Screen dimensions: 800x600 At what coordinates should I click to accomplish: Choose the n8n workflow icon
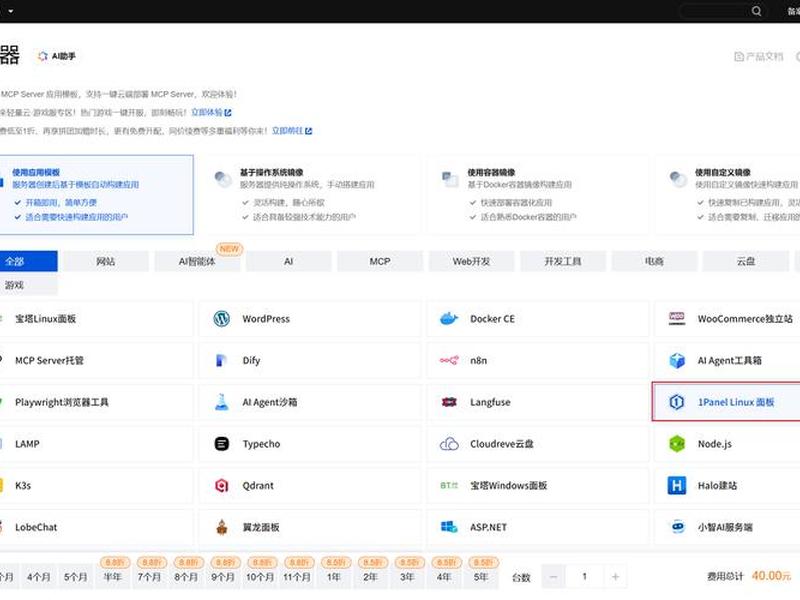tap(449, 361)
